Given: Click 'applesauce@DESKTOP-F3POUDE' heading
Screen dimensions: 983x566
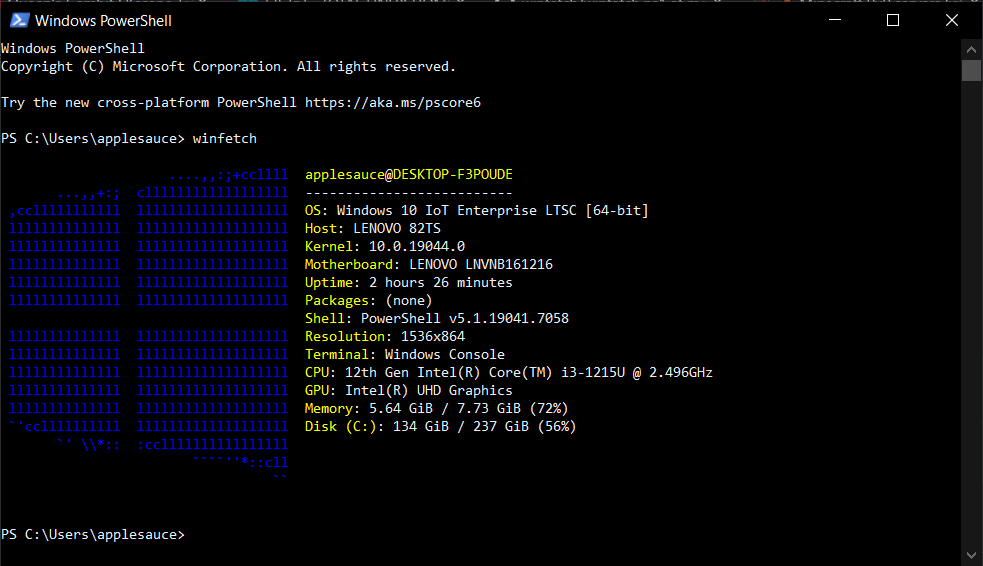Looking at the screenshot, I should pos(409,175).
